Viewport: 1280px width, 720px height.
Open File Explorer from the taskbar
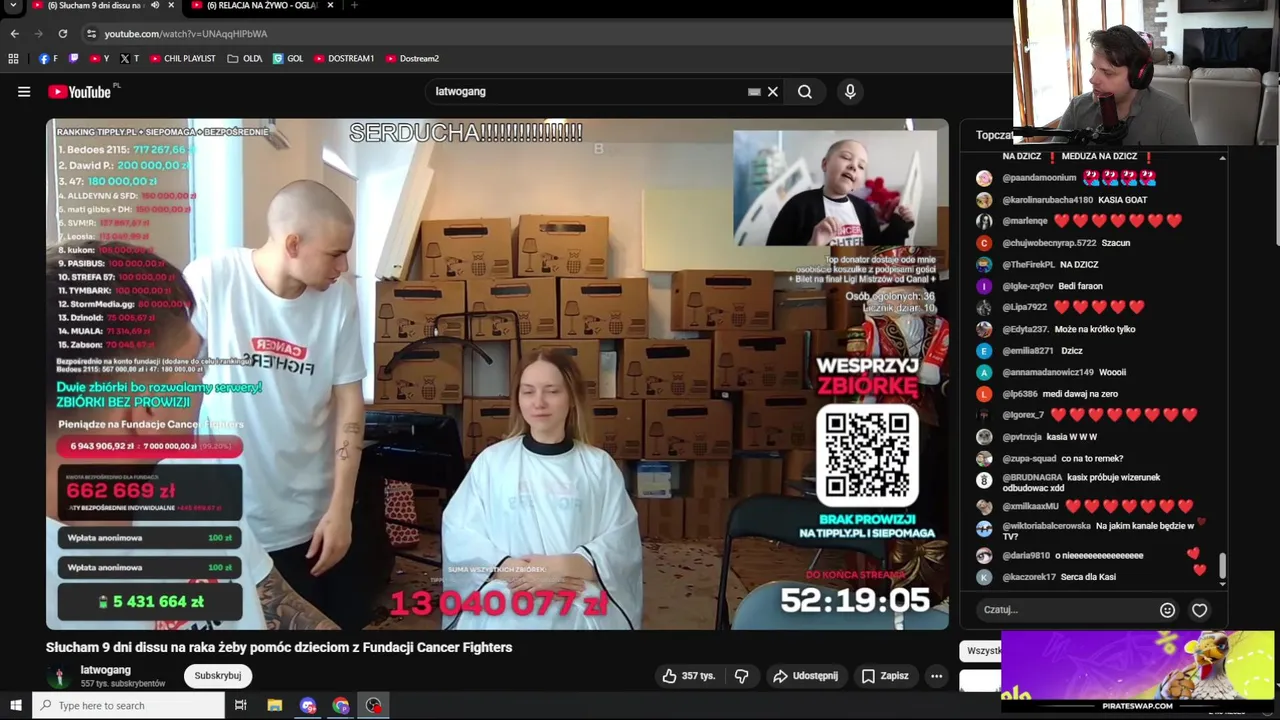[x=275, y=706]
